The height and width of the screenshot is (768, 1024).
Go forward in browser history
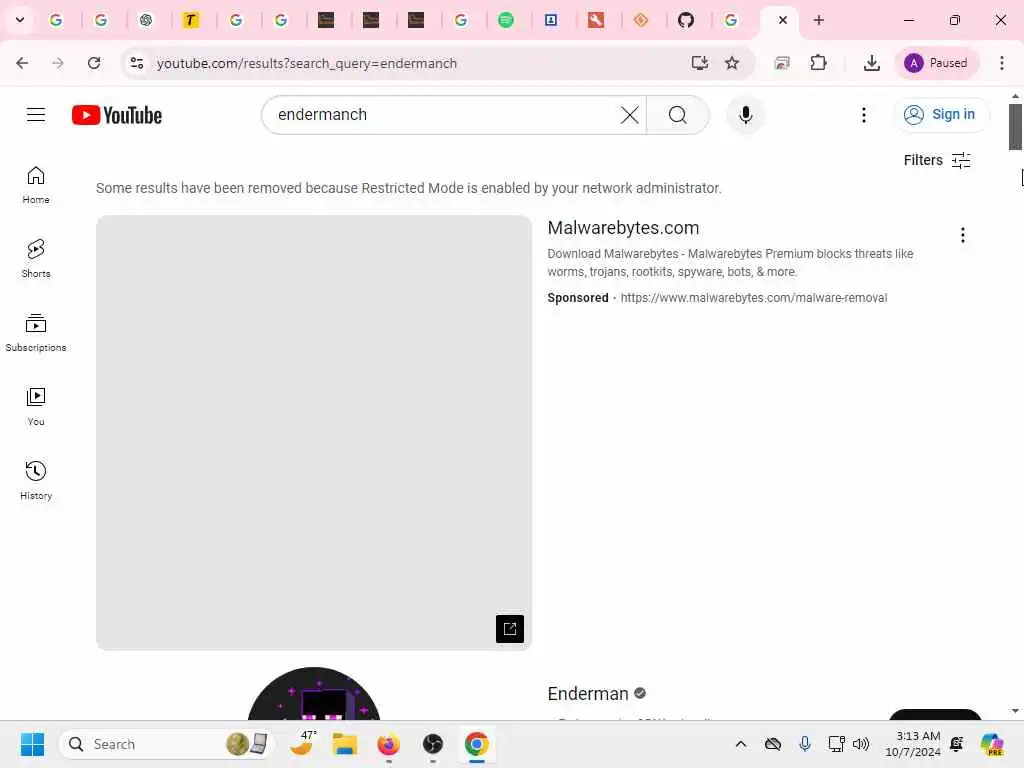point(58,63)
